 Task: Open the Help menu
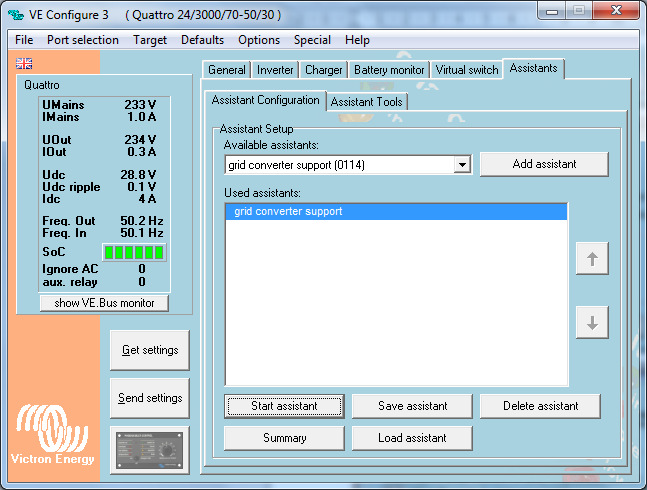click(x=357, y=40)
